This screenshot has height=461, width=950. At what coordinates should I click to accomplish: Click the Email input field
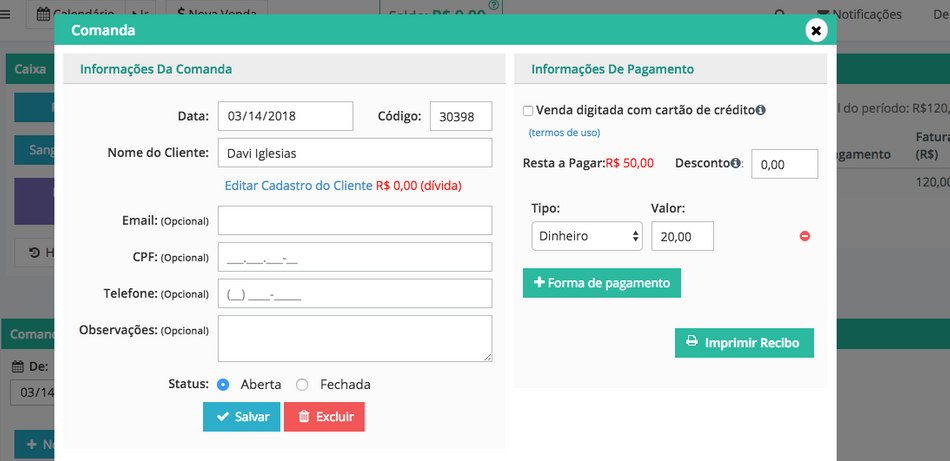pyautogui.click(x=355, y=221)
